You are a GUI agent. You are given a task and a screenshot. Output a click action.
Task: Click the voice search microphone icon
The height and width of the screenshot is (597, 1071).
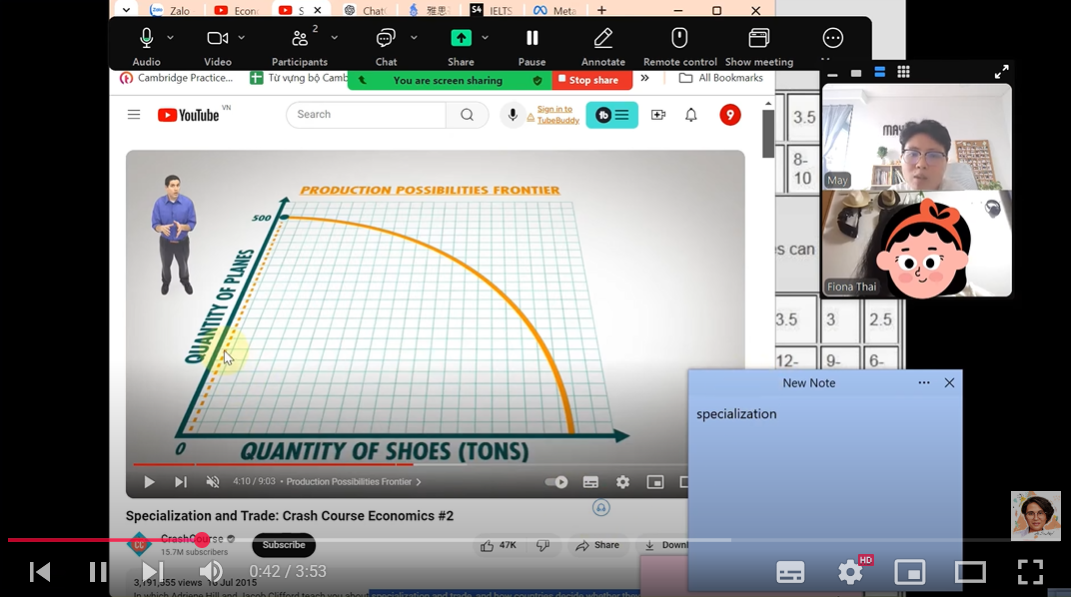click(513, 115)
